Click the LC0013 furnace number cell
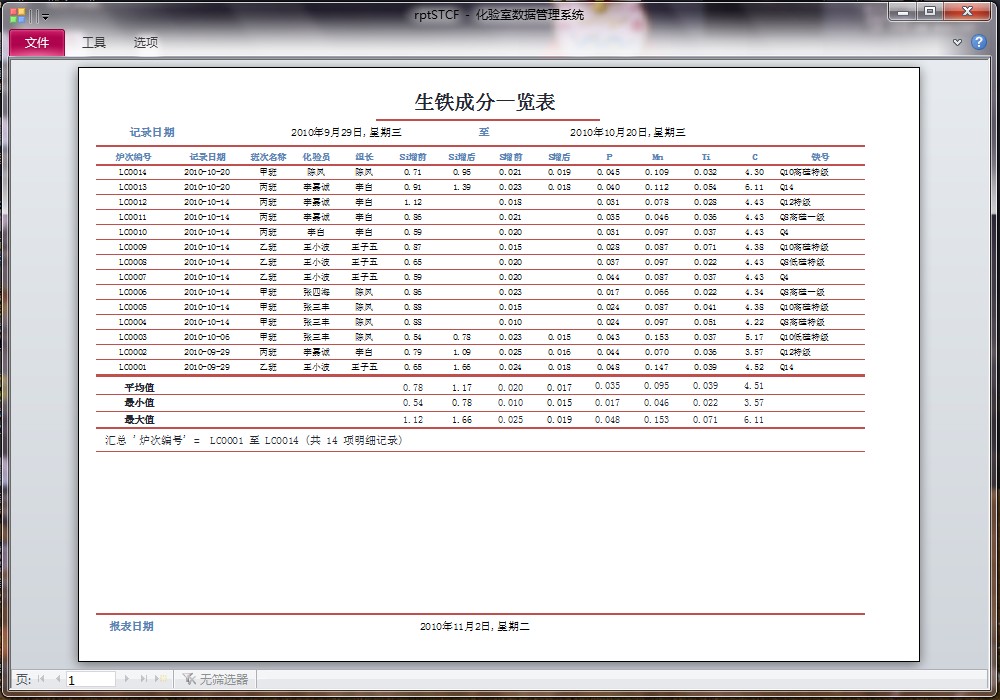The height and width of the screenshot is (700, 1000). (x=133, y=187)
